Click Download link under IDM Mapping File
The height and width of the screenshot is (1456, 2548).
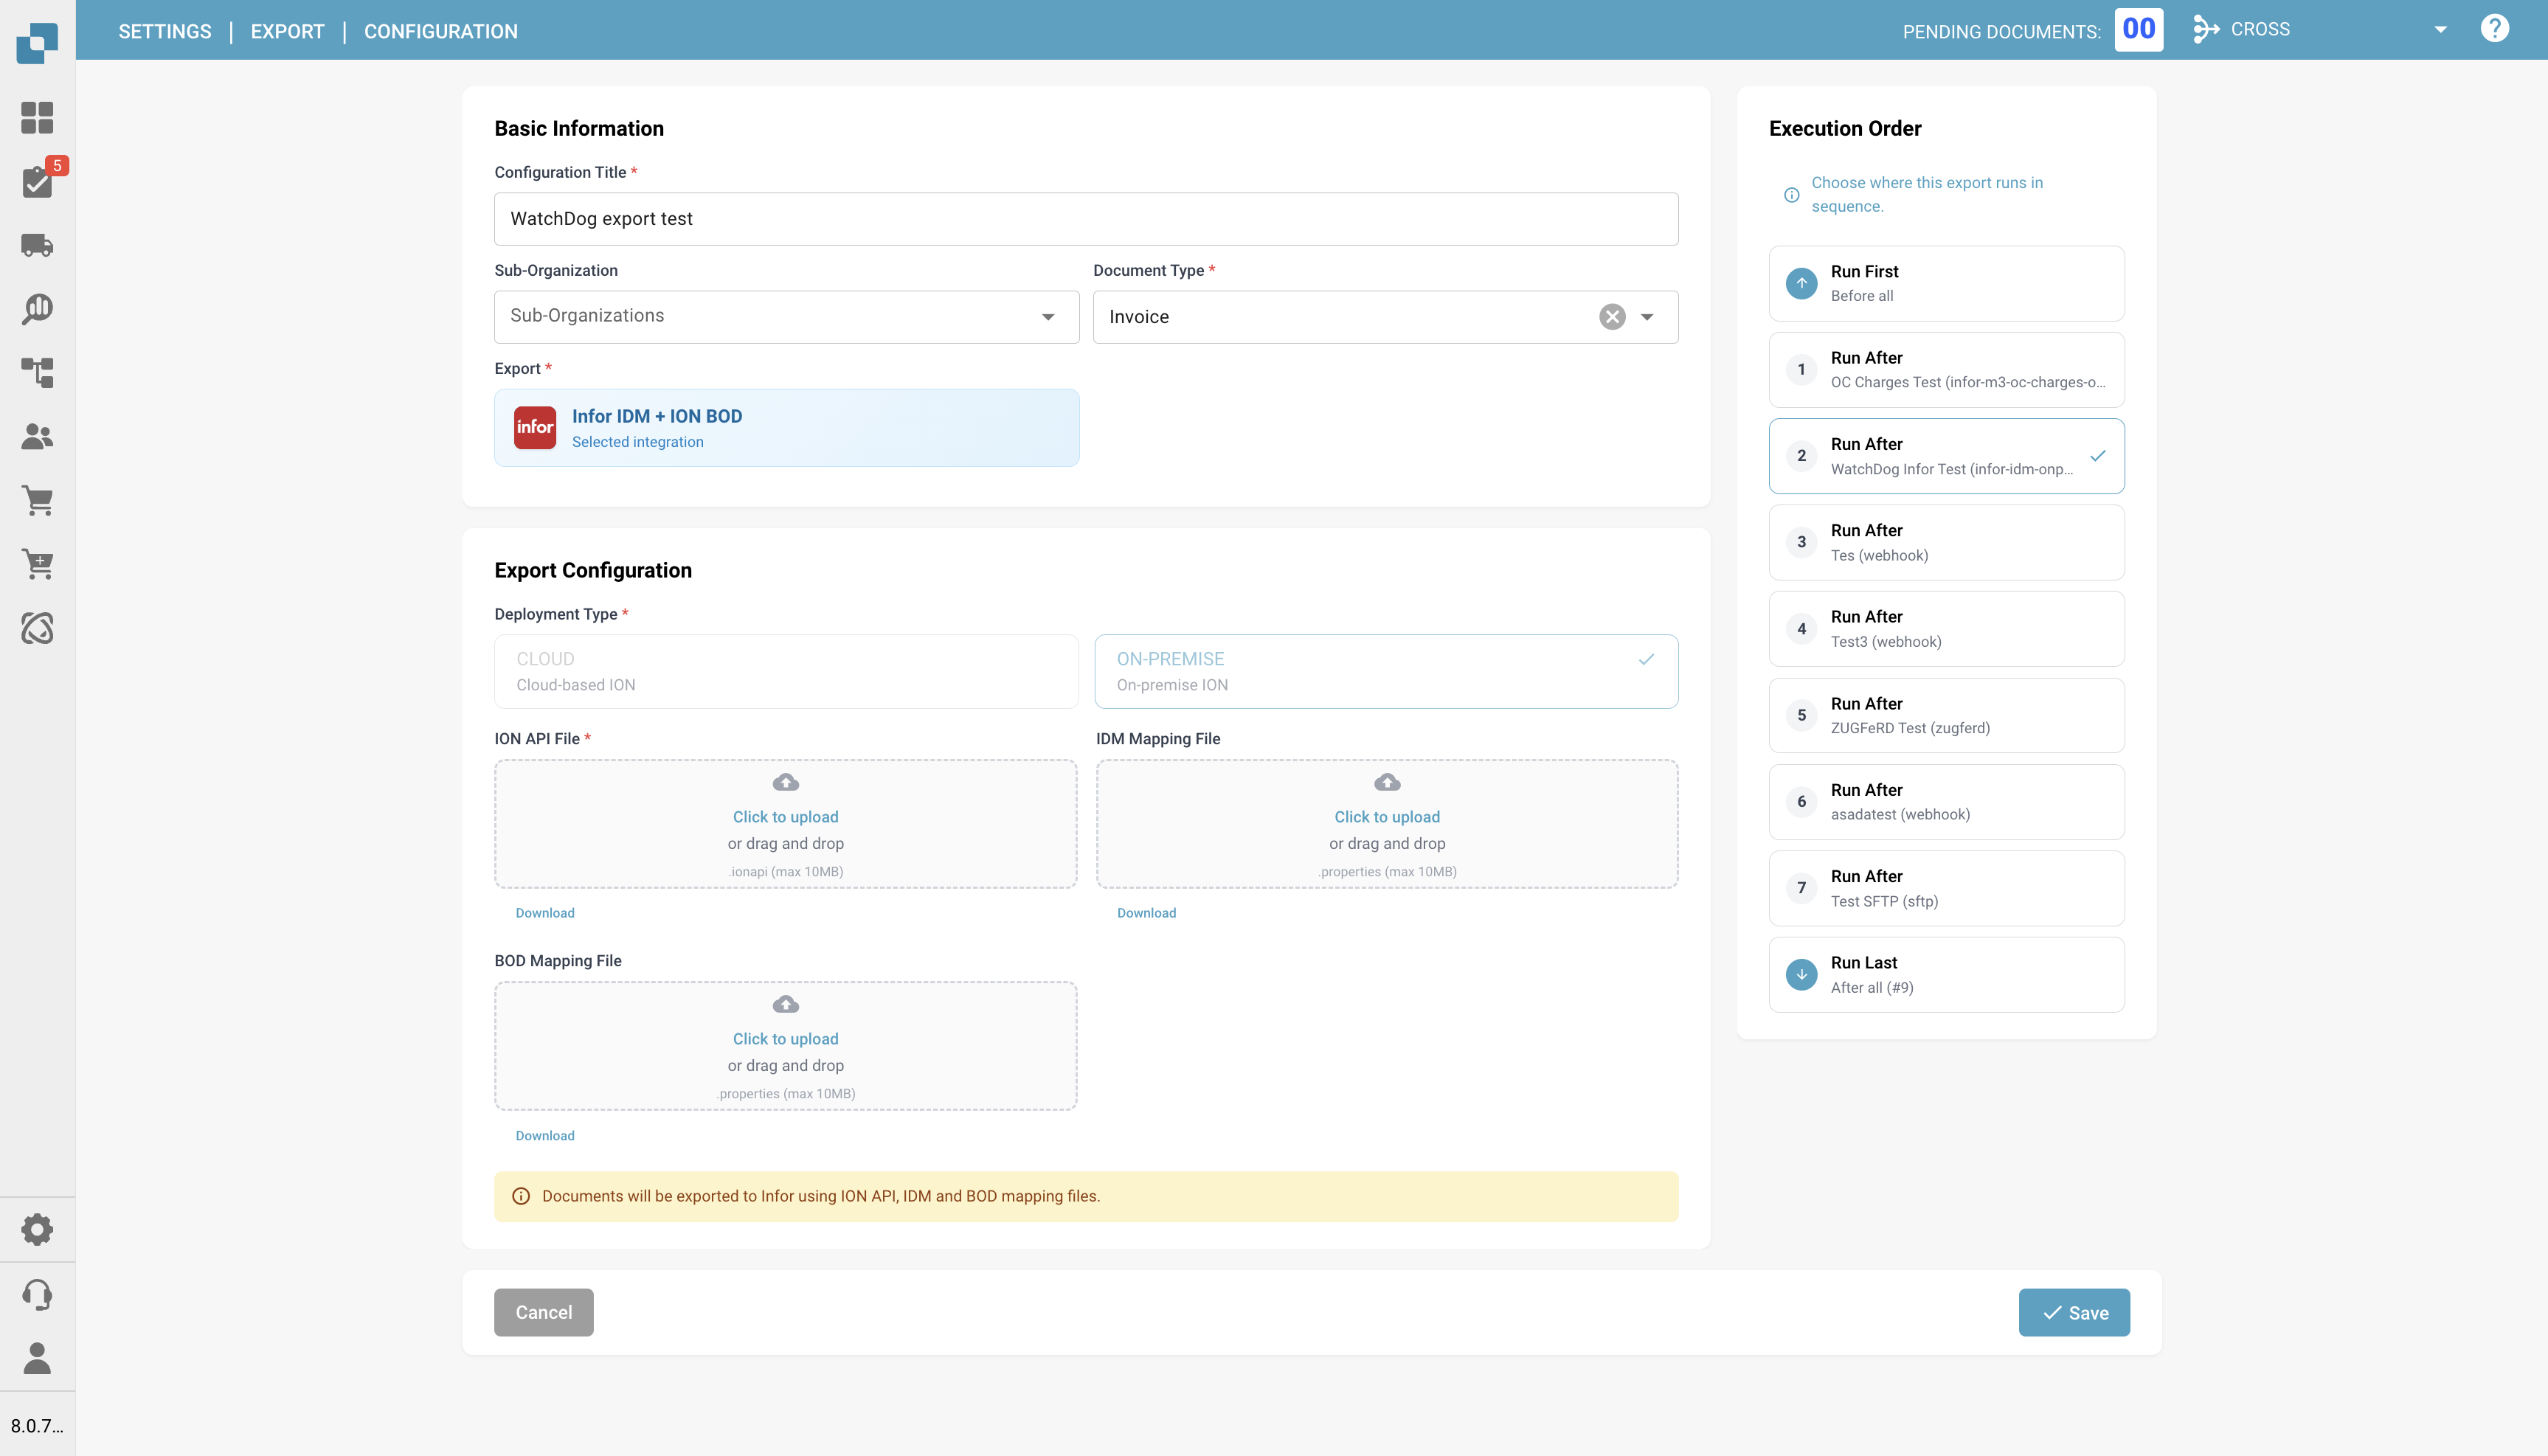[x=1146, y=913]
